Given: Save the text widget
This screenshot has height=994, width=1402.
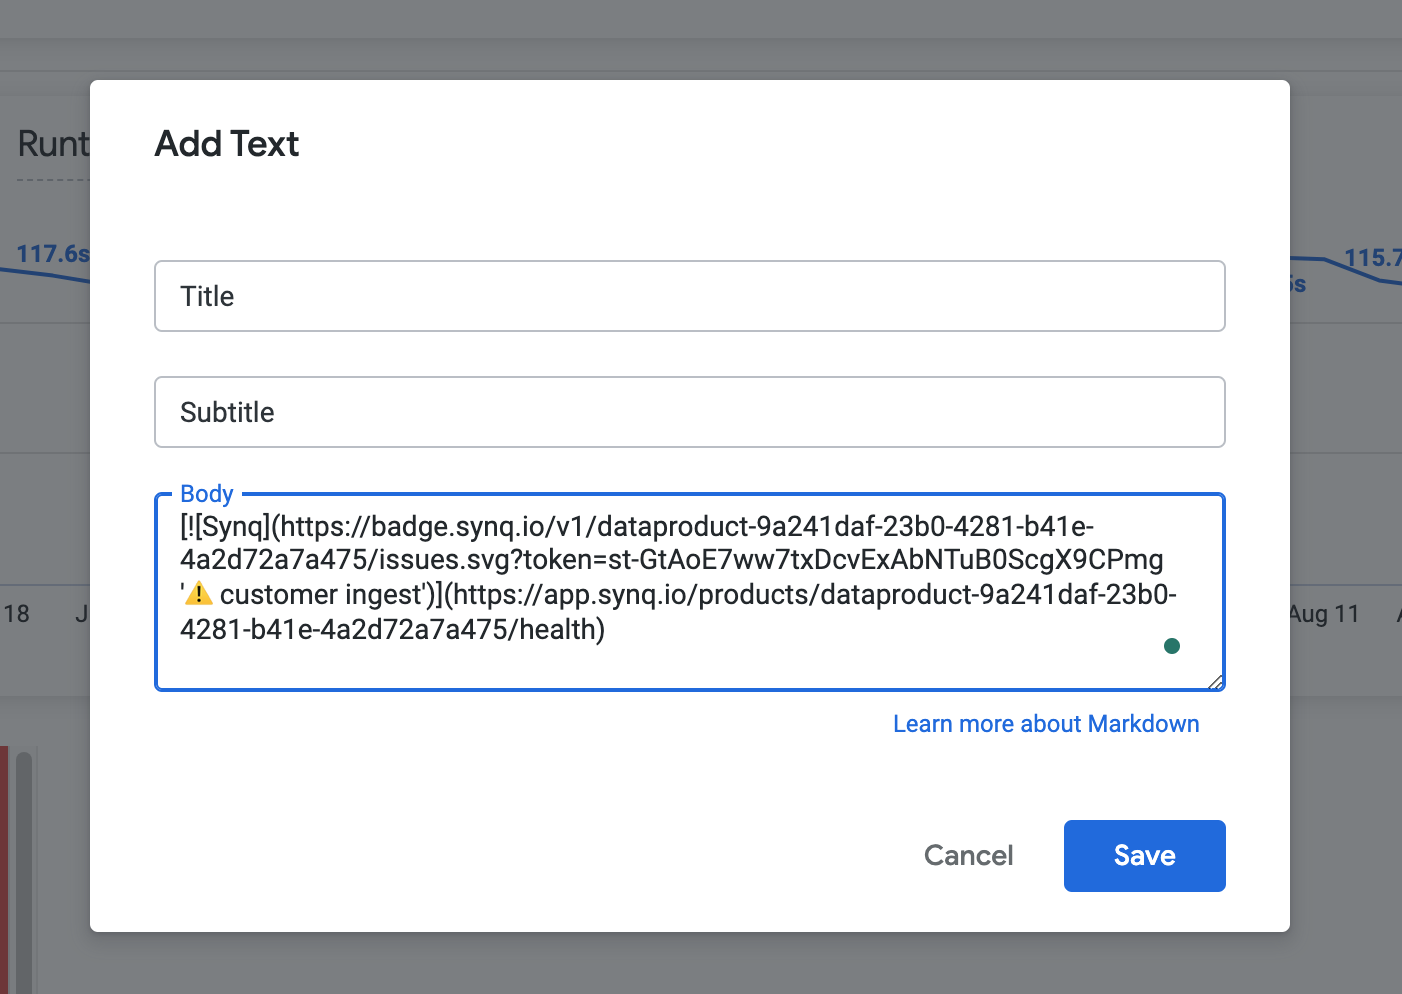Looking at the screenshot, I should click(x=1144, y=856).
